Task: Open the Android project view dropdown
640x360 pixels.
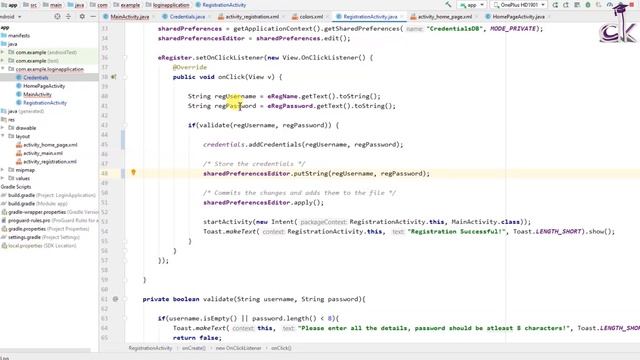Action: point(11,17)
